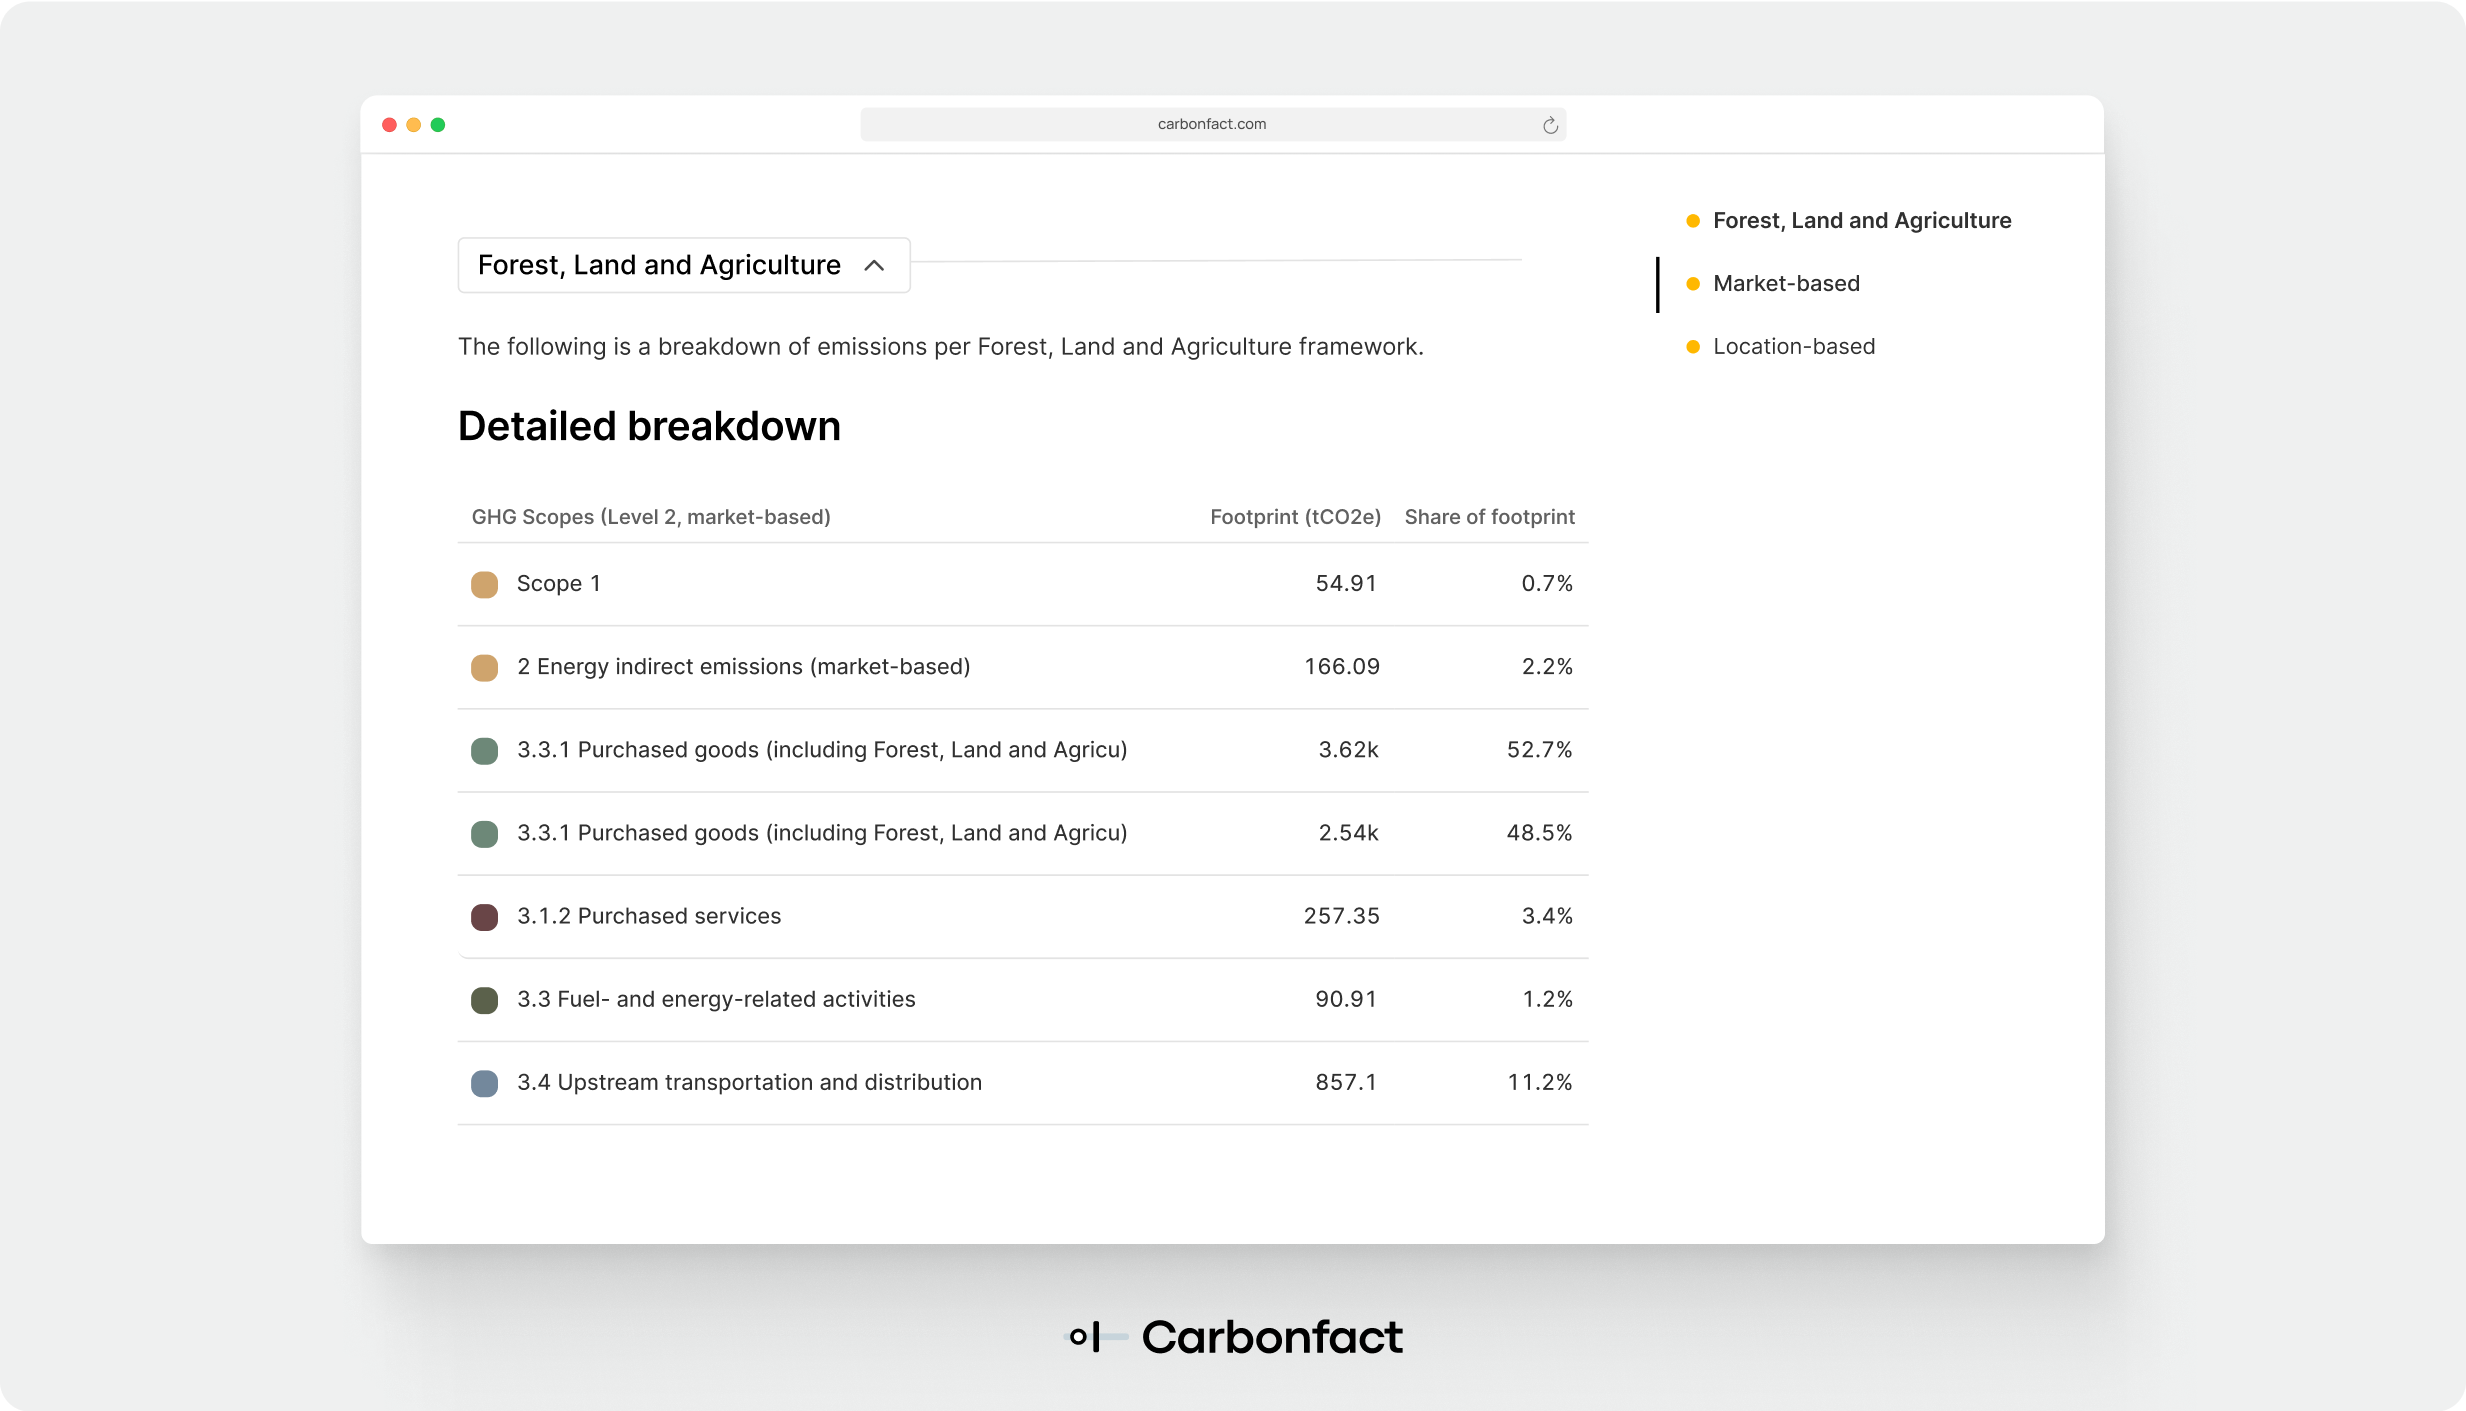
Task: Click the chevron in the framework selector
Action: (874, 265)
